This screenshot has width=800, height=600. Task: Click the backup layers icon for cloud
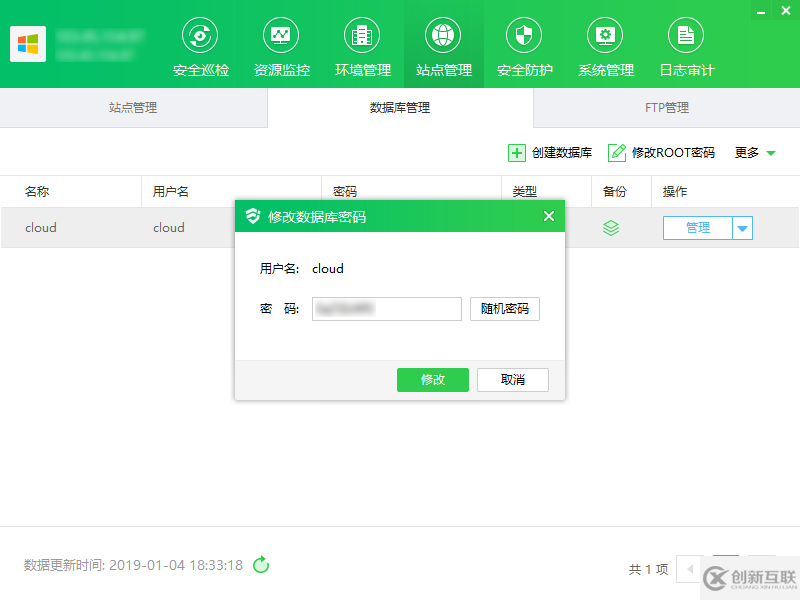[611, 228]
